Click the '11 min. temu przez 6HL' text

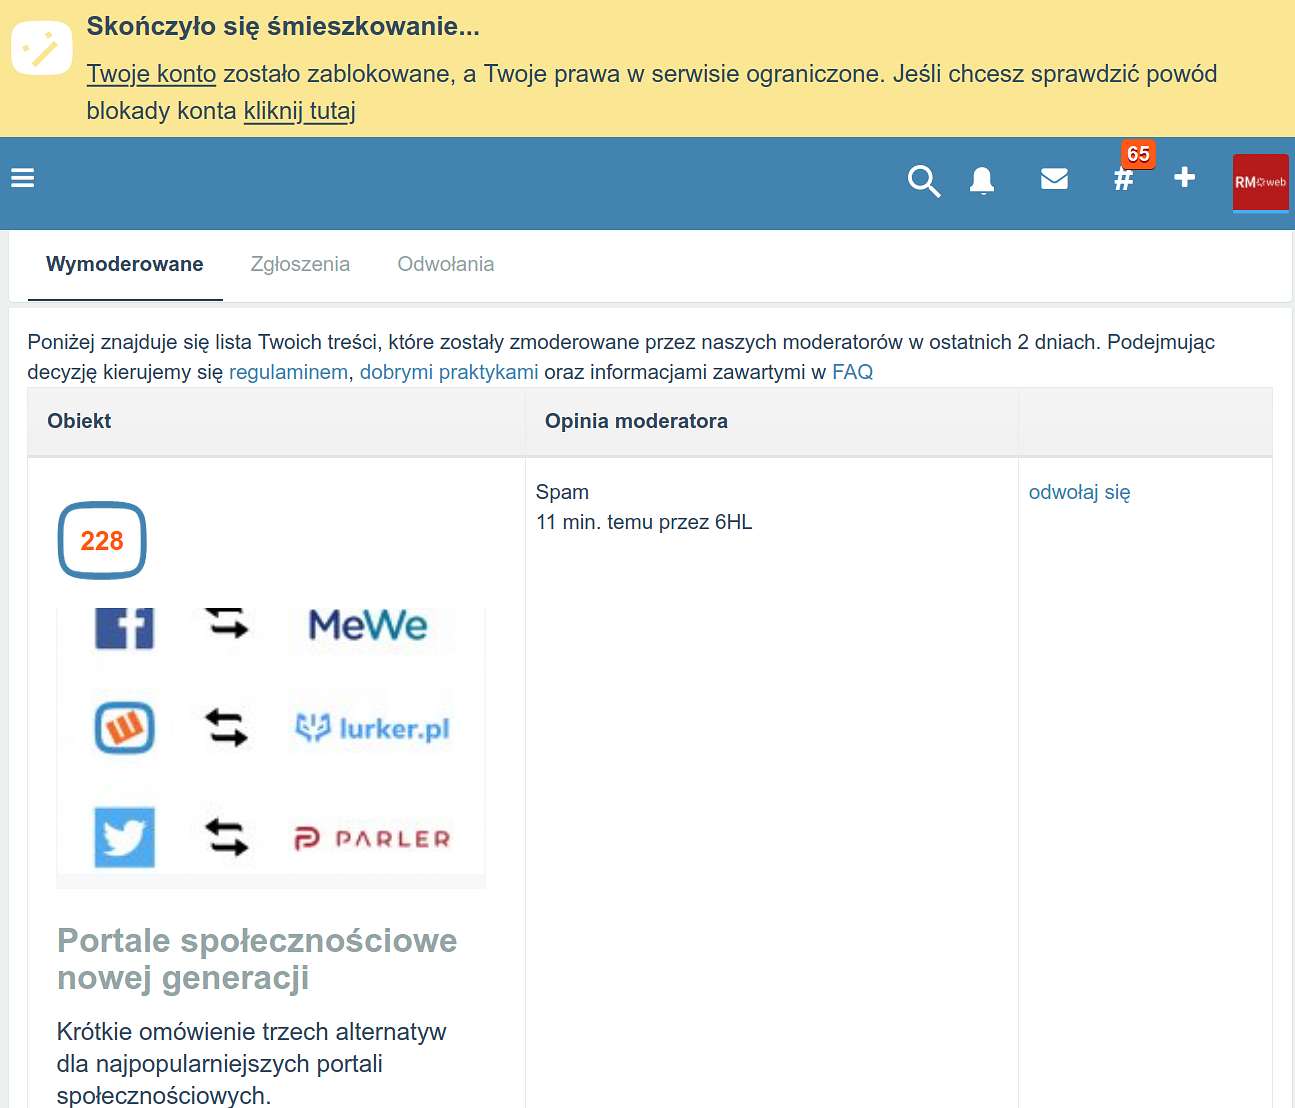tap(644, 522)
